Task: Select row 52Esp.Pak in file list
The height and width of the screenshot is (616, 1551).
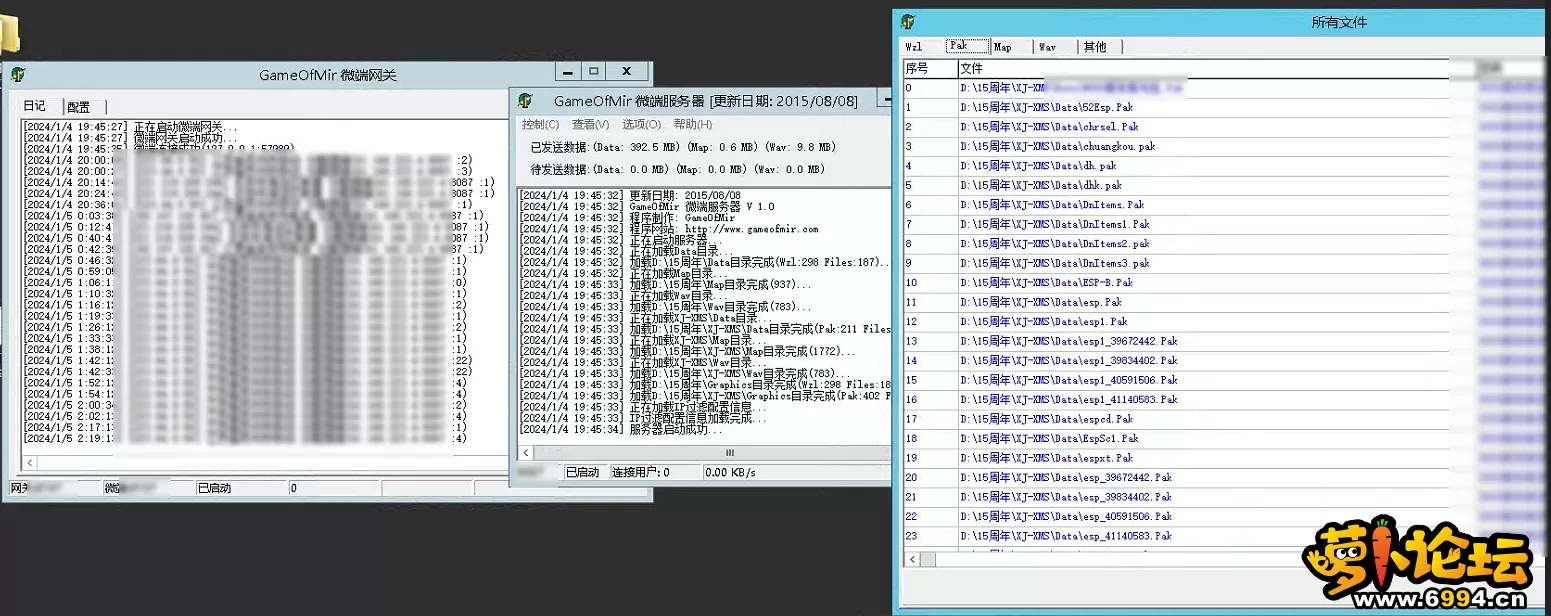Action: click(x=1175, y=107)
